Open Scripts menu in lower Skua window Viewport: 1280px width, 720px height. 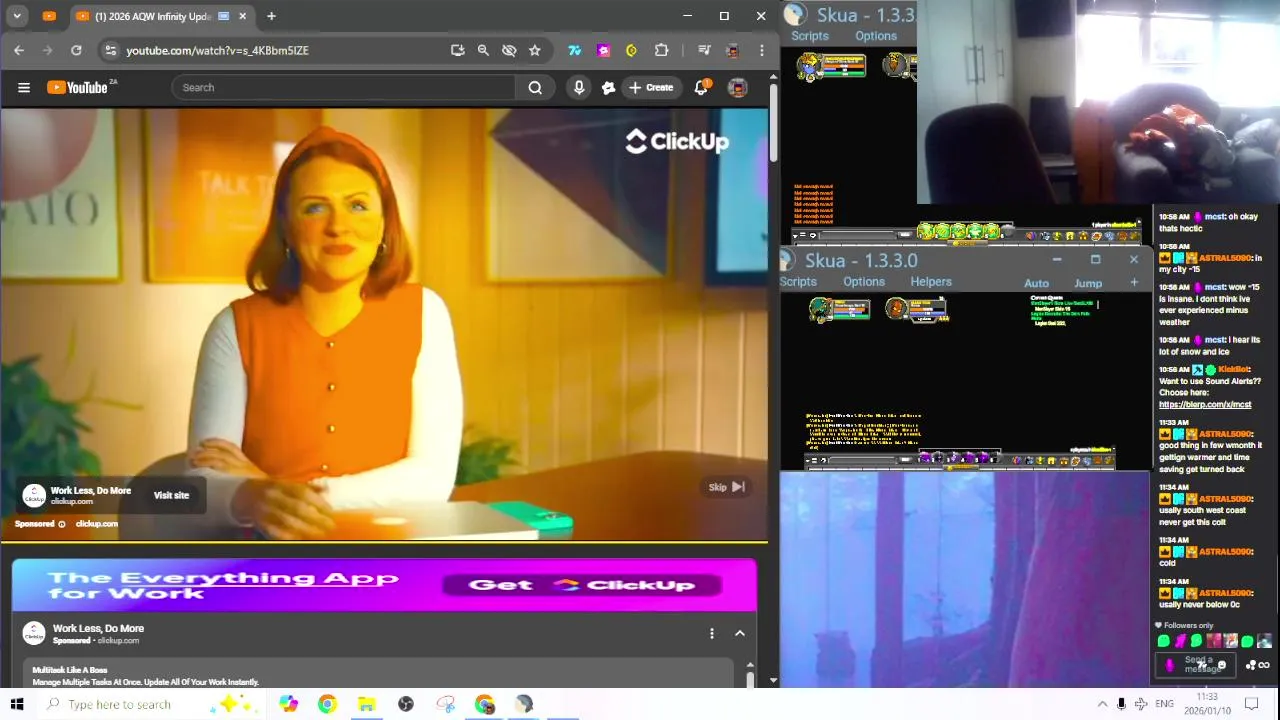(798, 282)
